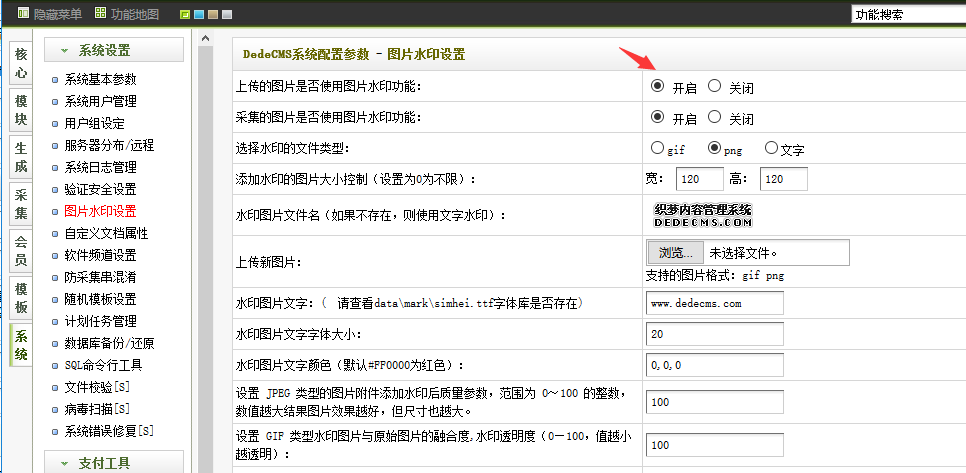Select gif as watermark file type
Screen dimensions: 966x473
click(x=656, y=148)
